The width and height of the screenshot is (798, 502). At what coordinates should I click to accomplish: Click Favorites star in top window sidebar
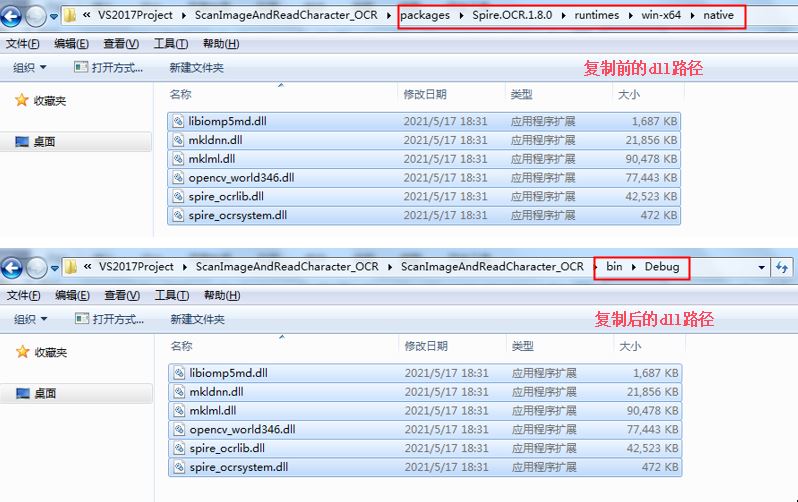tap(21, 100)
